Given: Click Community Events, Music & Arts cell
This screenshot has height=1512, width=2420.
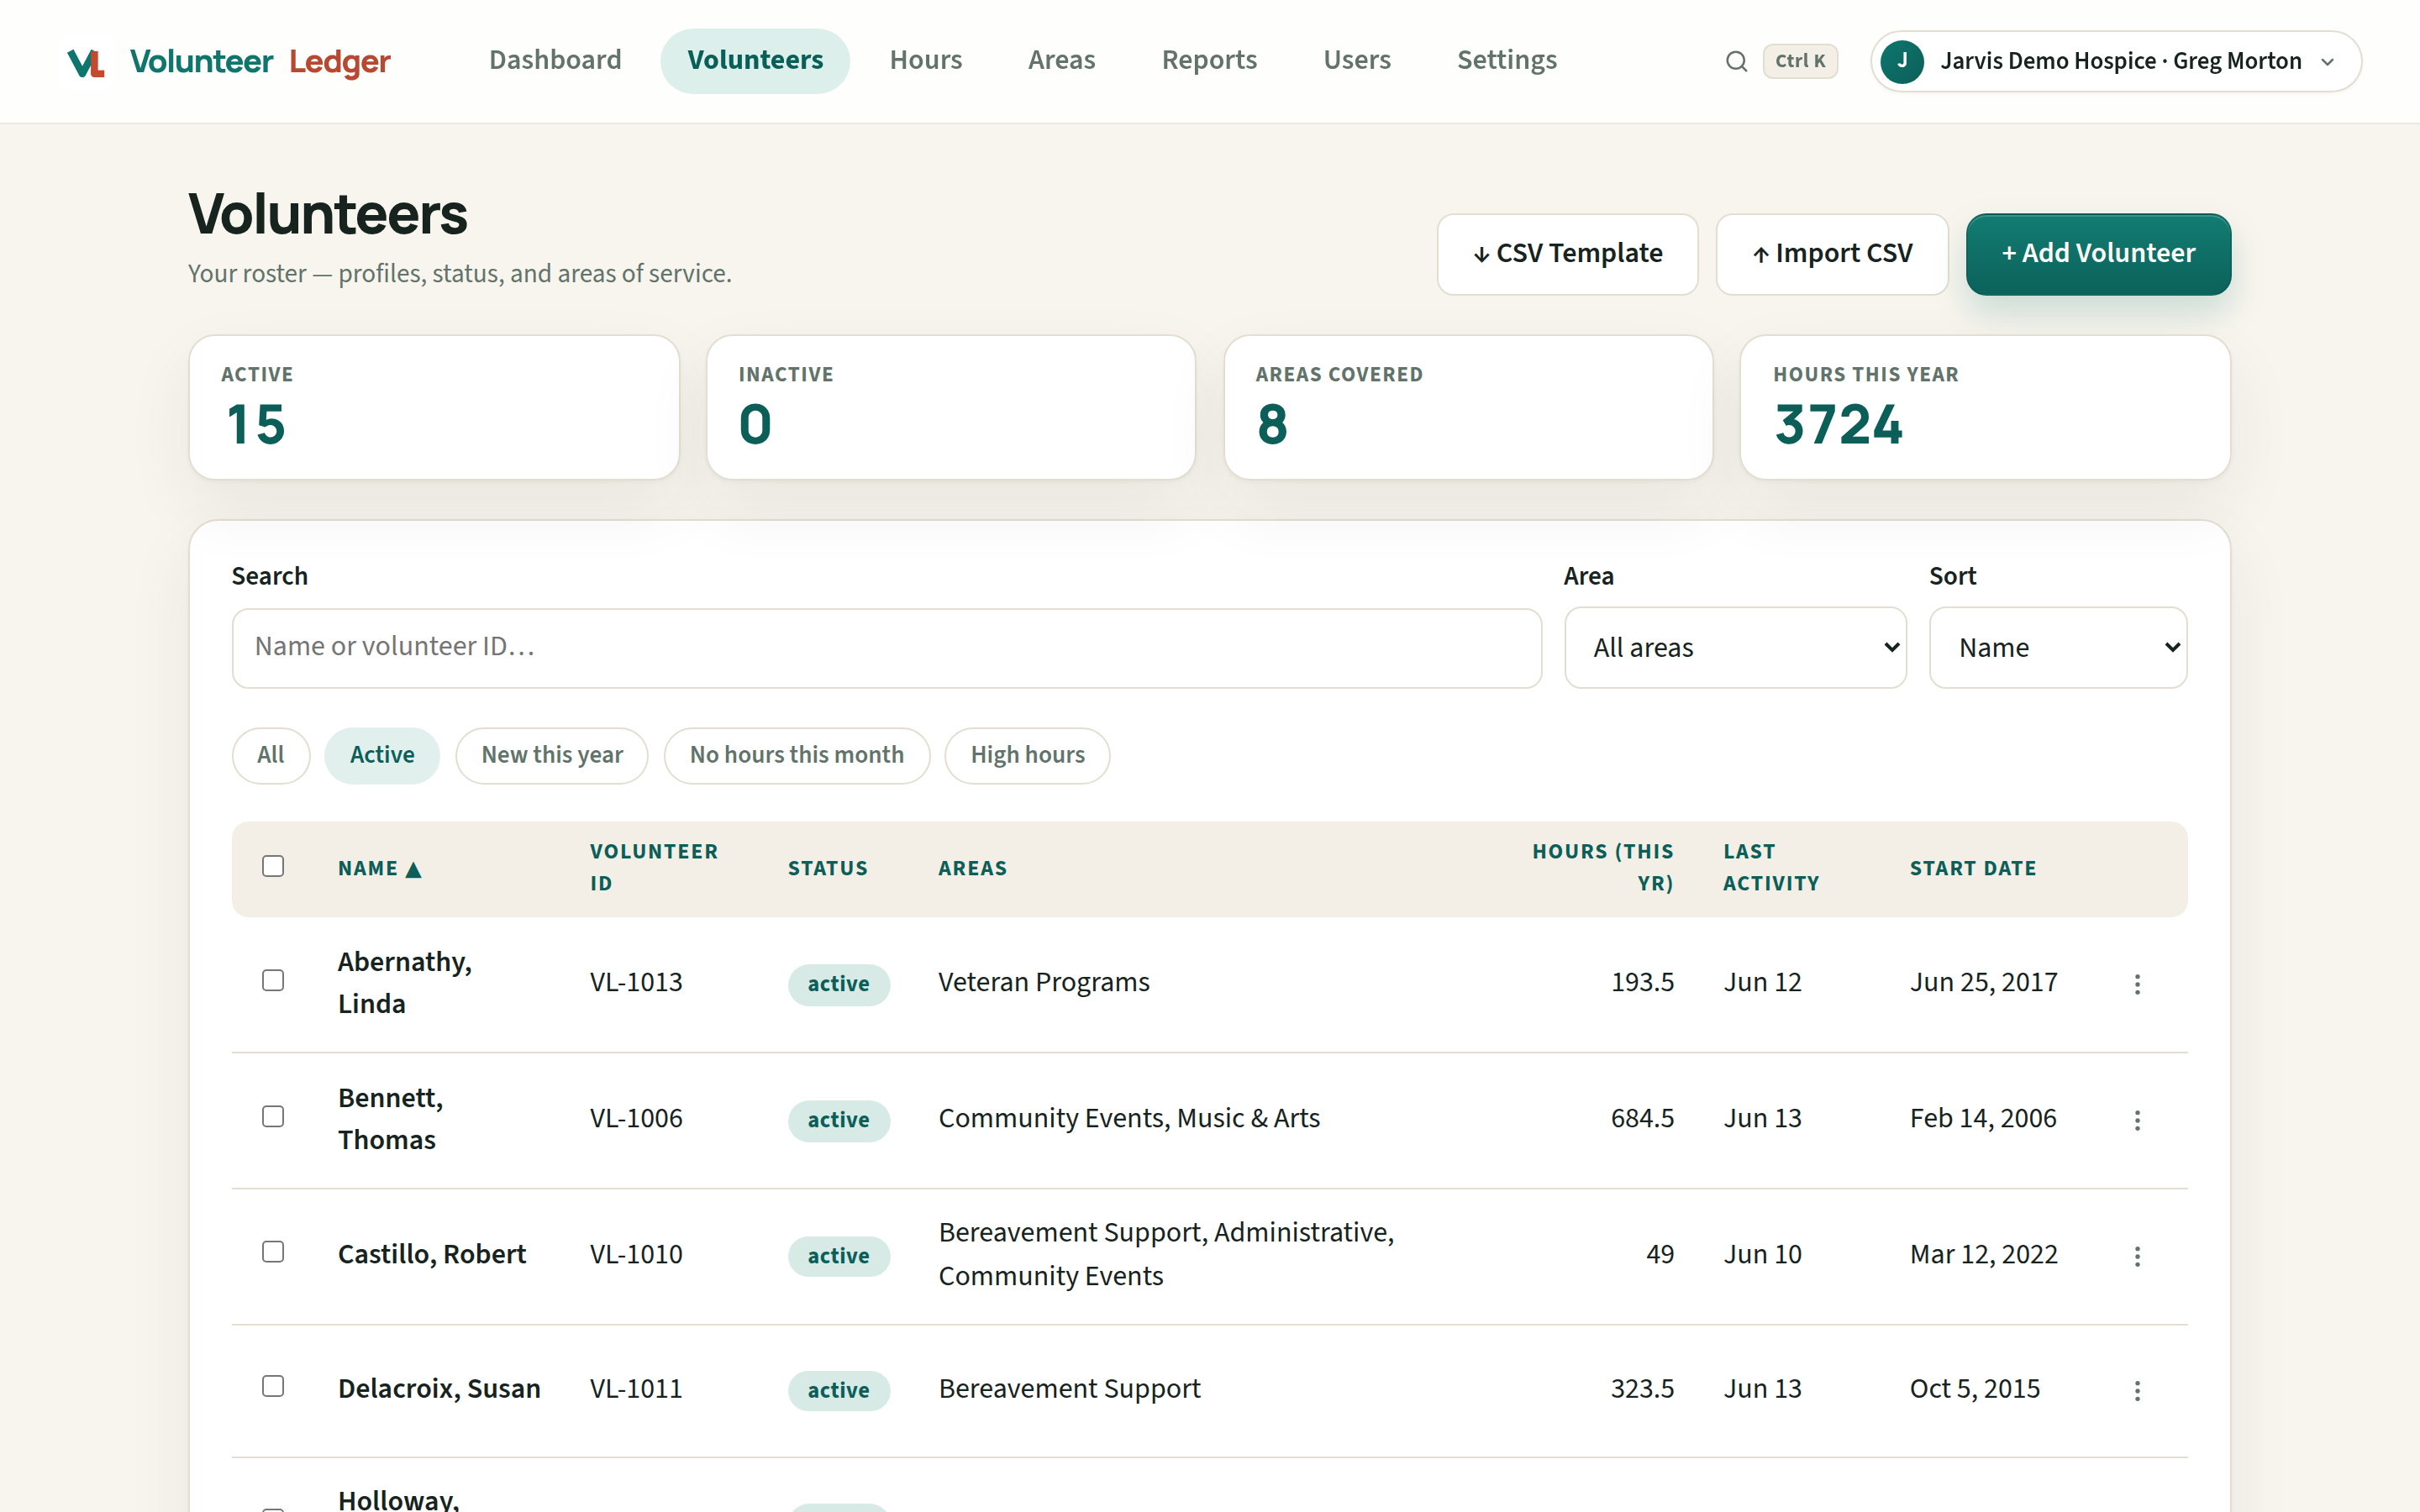Looking at the screenshot, I should tap(1129, 1118).
